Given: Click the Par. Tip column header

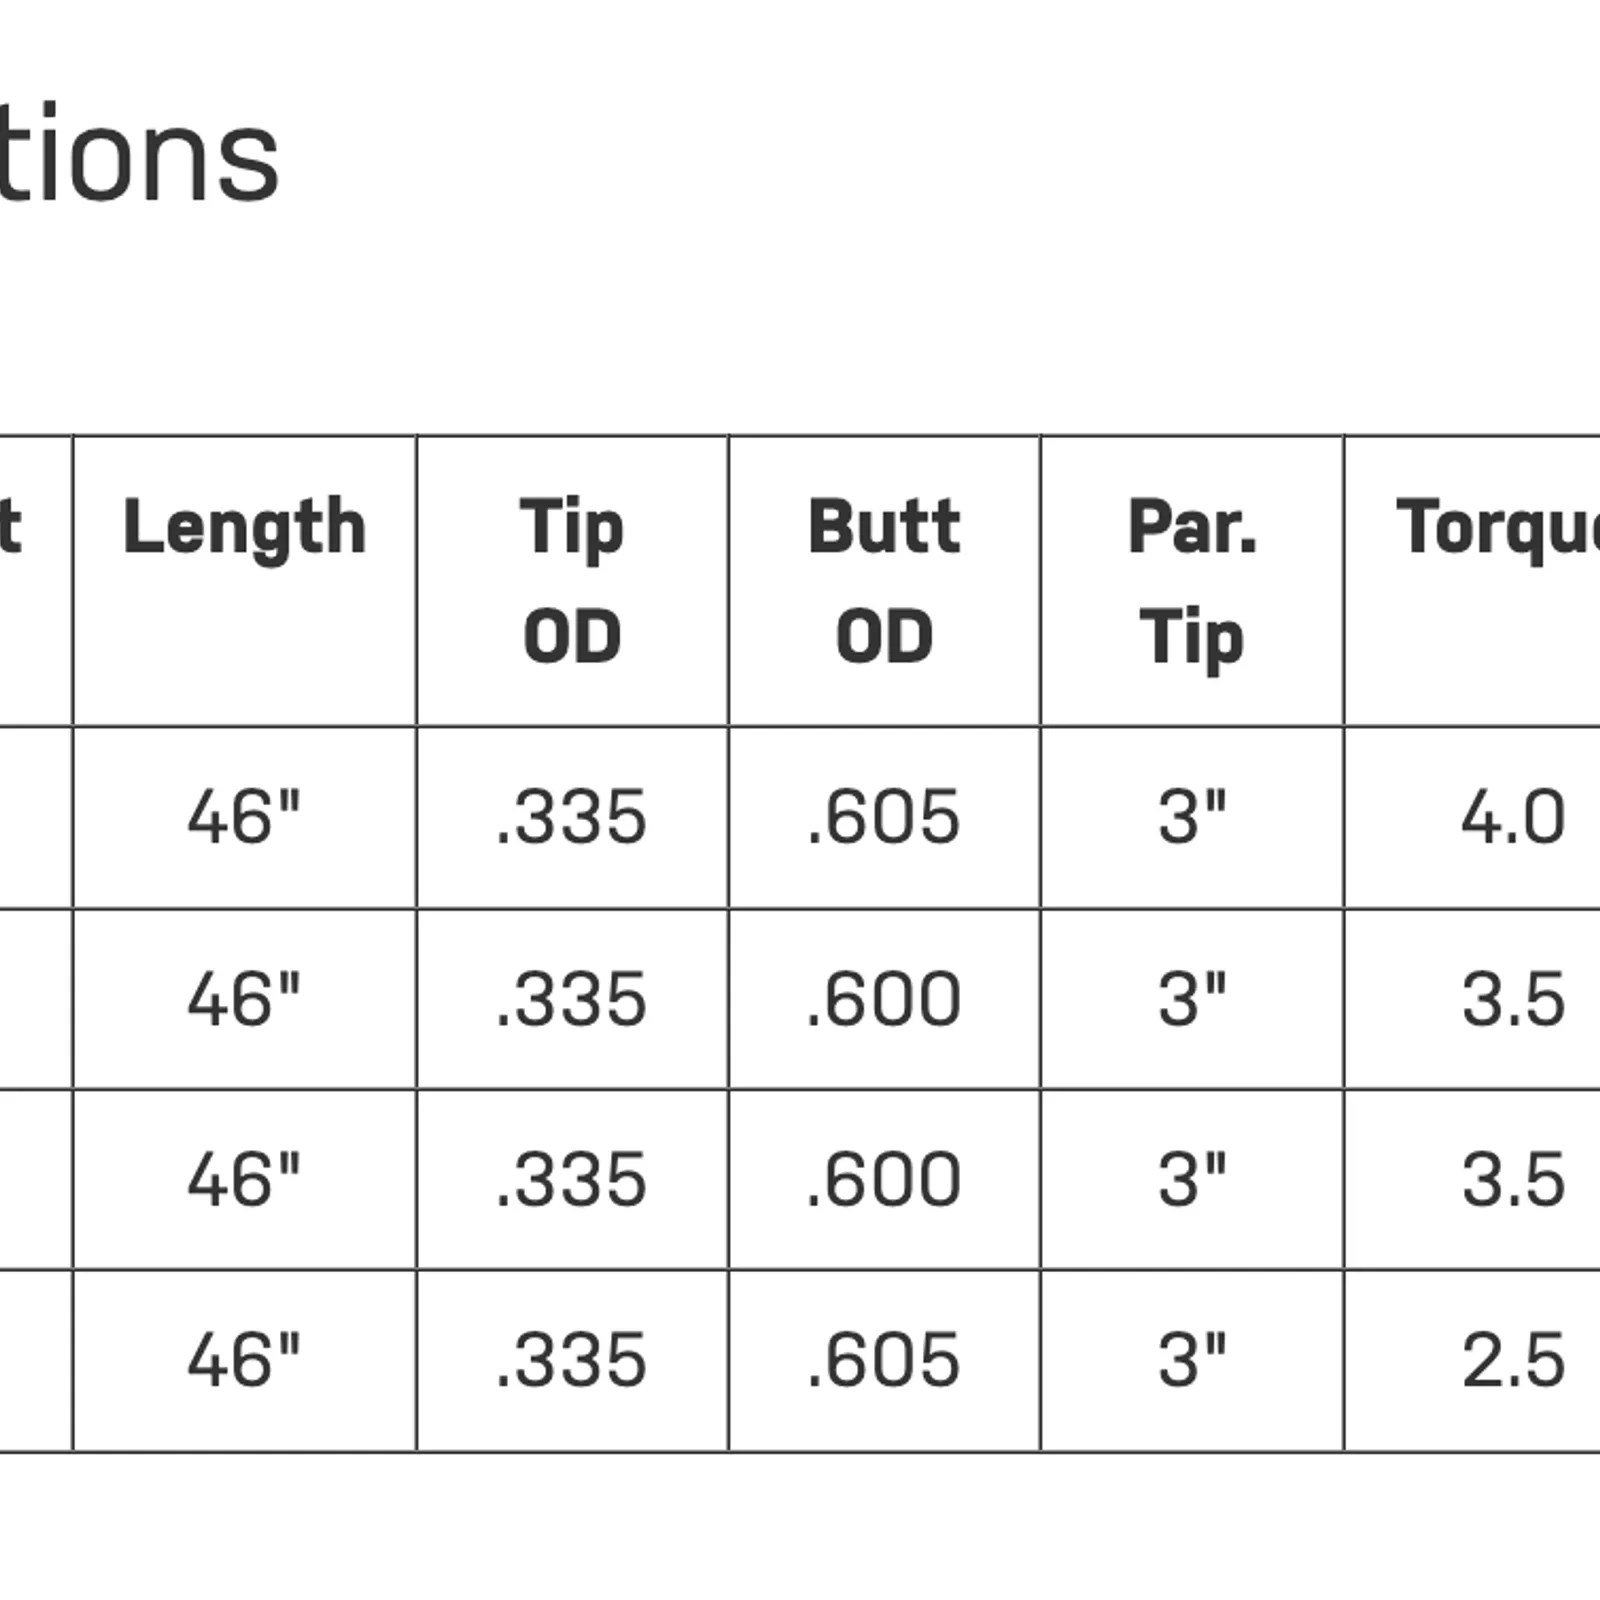Looking at the screenshot, I should tap(1192, 581).
